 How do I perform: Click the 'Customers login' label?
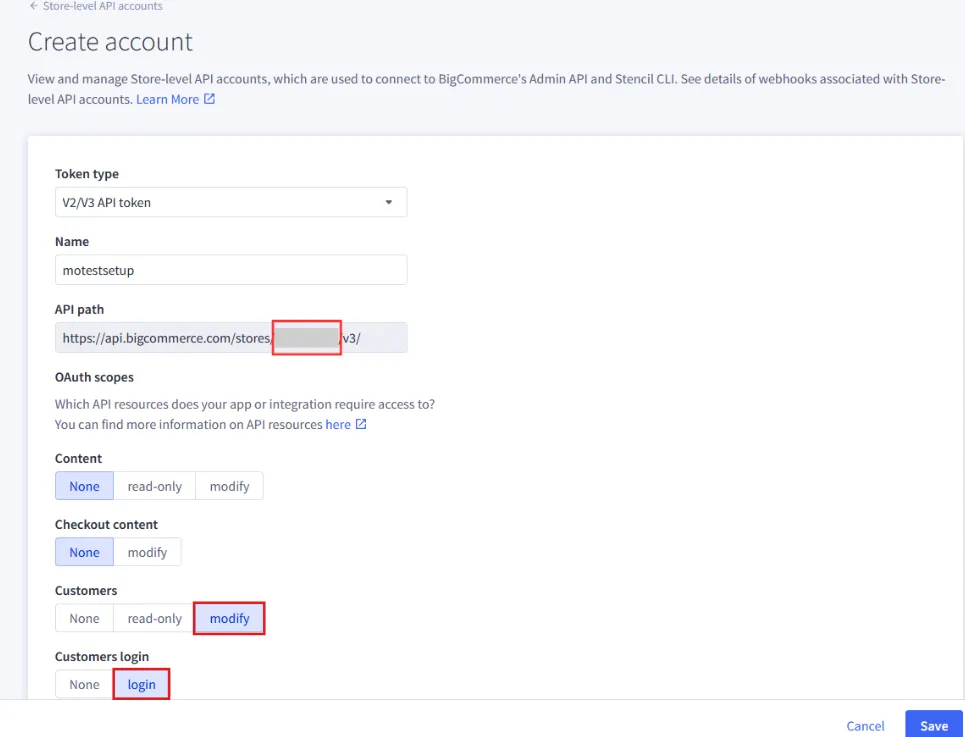pyautogui.click(x=102, y=656)
